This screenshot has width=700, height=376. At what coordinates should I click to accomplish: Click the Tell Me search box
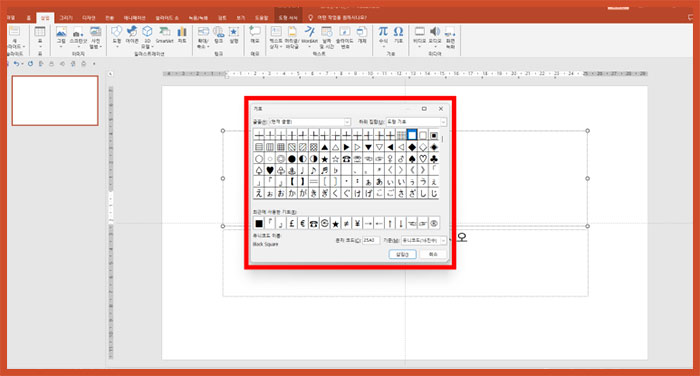pyautogui.click(x=342, y=17)
